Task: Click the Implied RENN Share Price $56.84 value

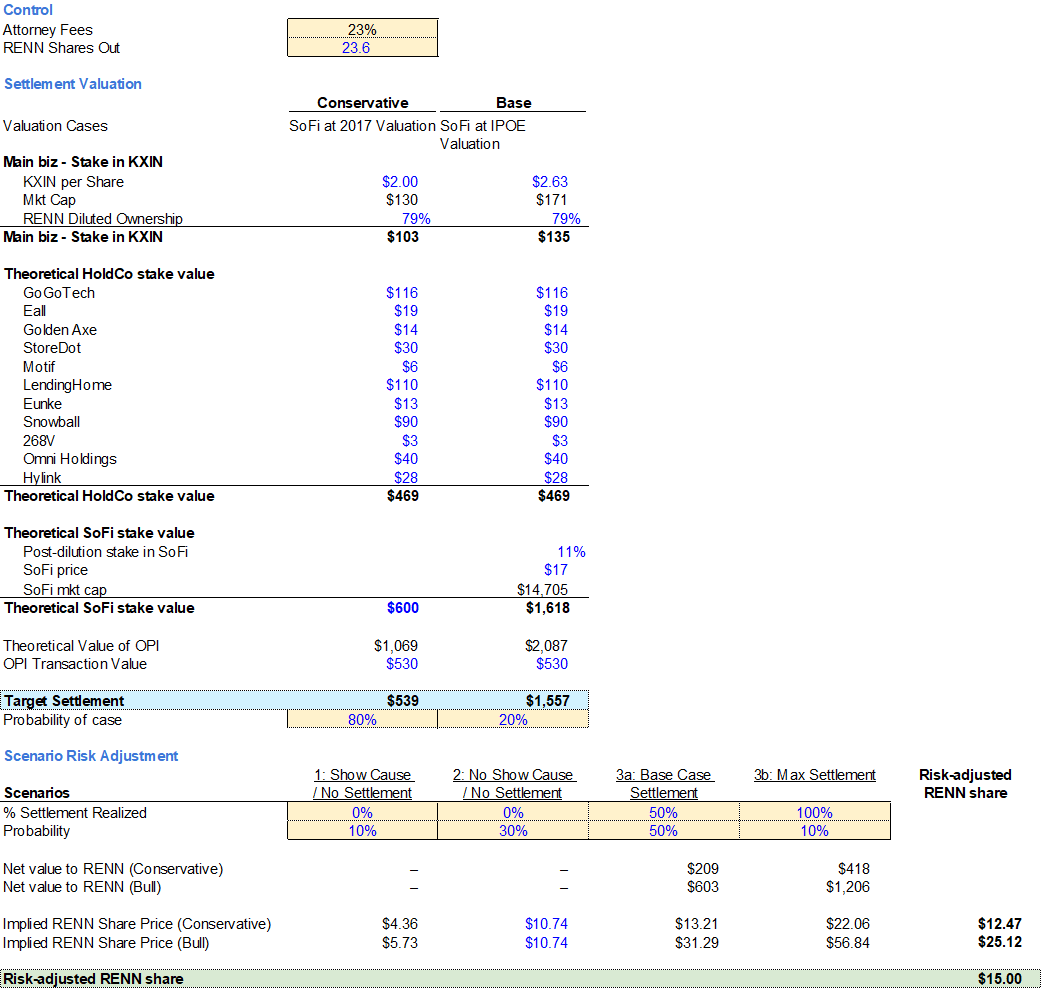Action: (847, 942)
